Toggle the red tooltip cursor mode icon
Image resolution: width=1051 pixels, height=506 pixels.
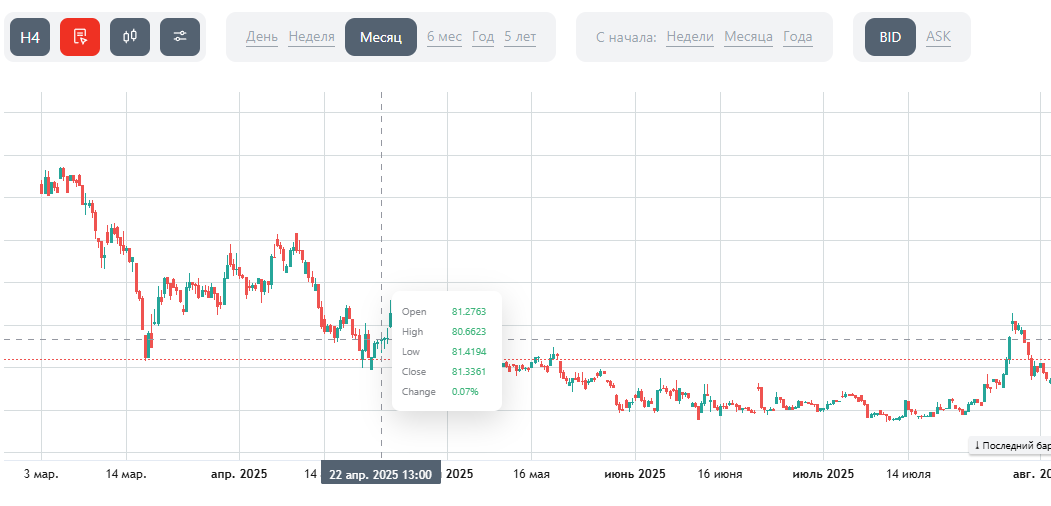(80, 37)
